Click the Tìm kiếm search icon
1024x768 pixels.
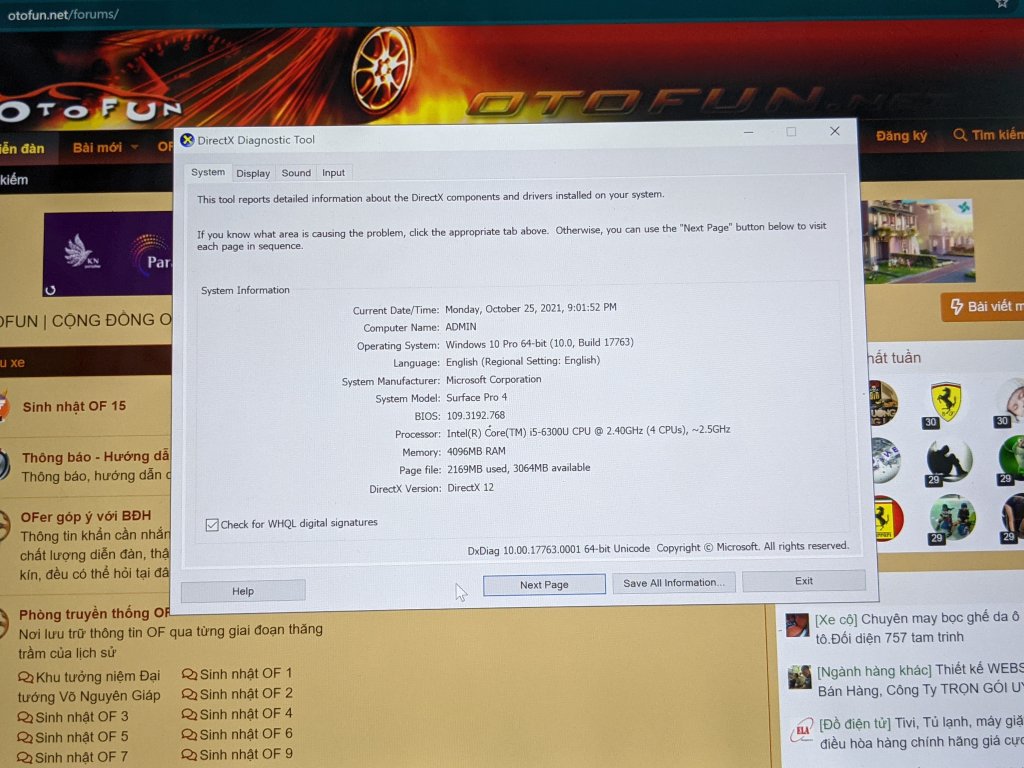(959, 135)
